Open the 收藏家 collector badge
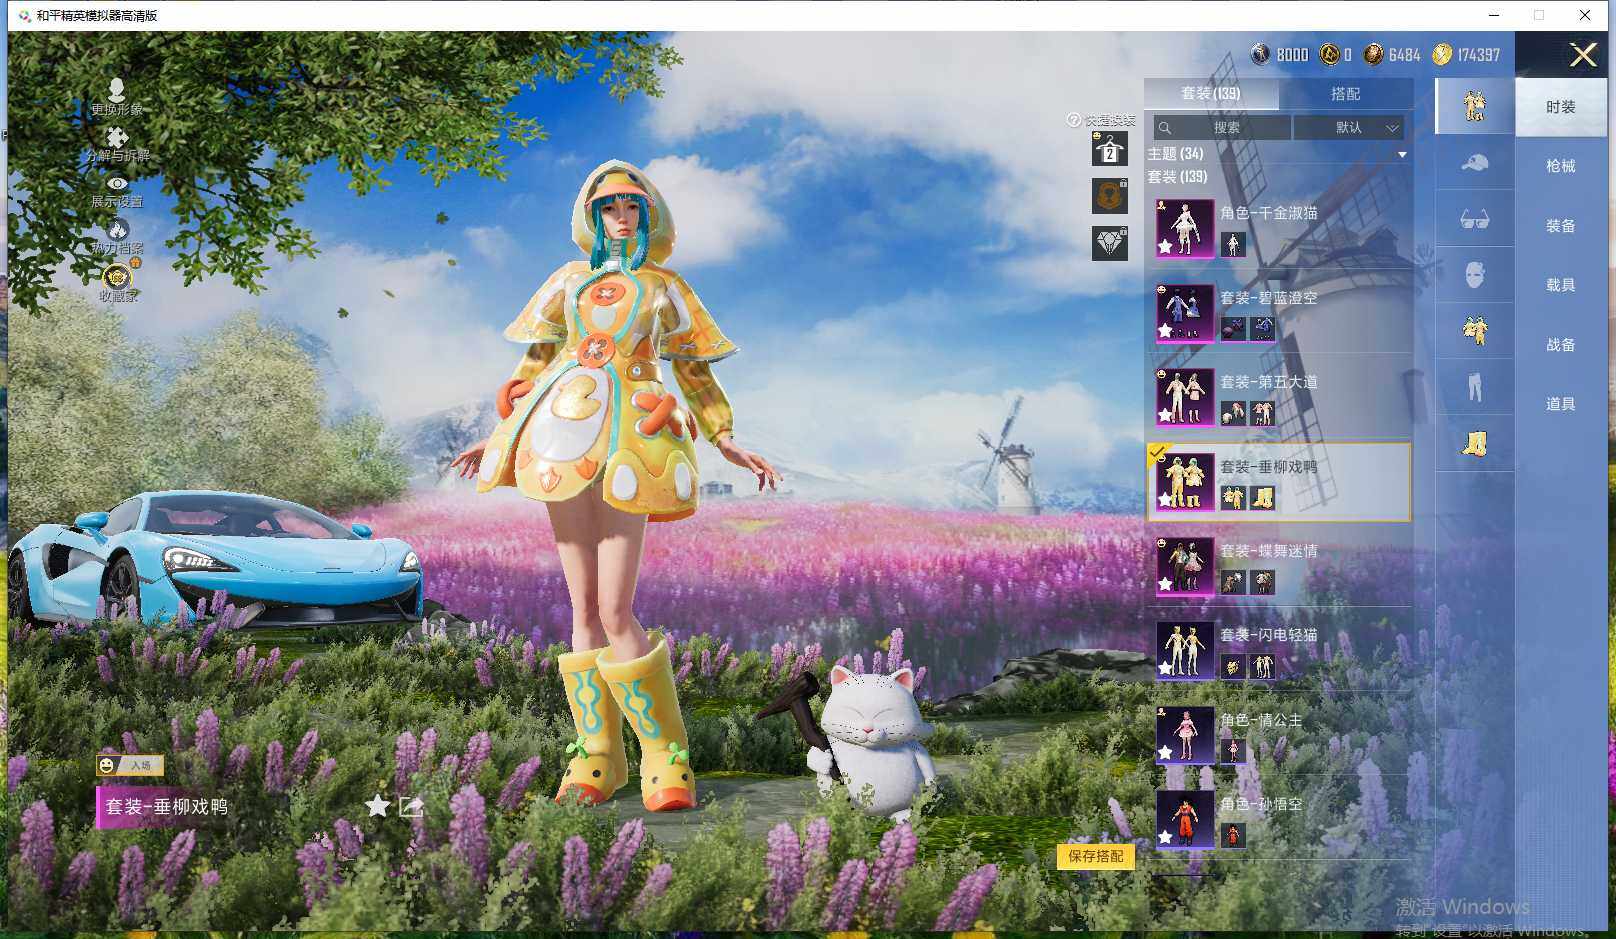The image size is (1616, 939). pos(117,277)
